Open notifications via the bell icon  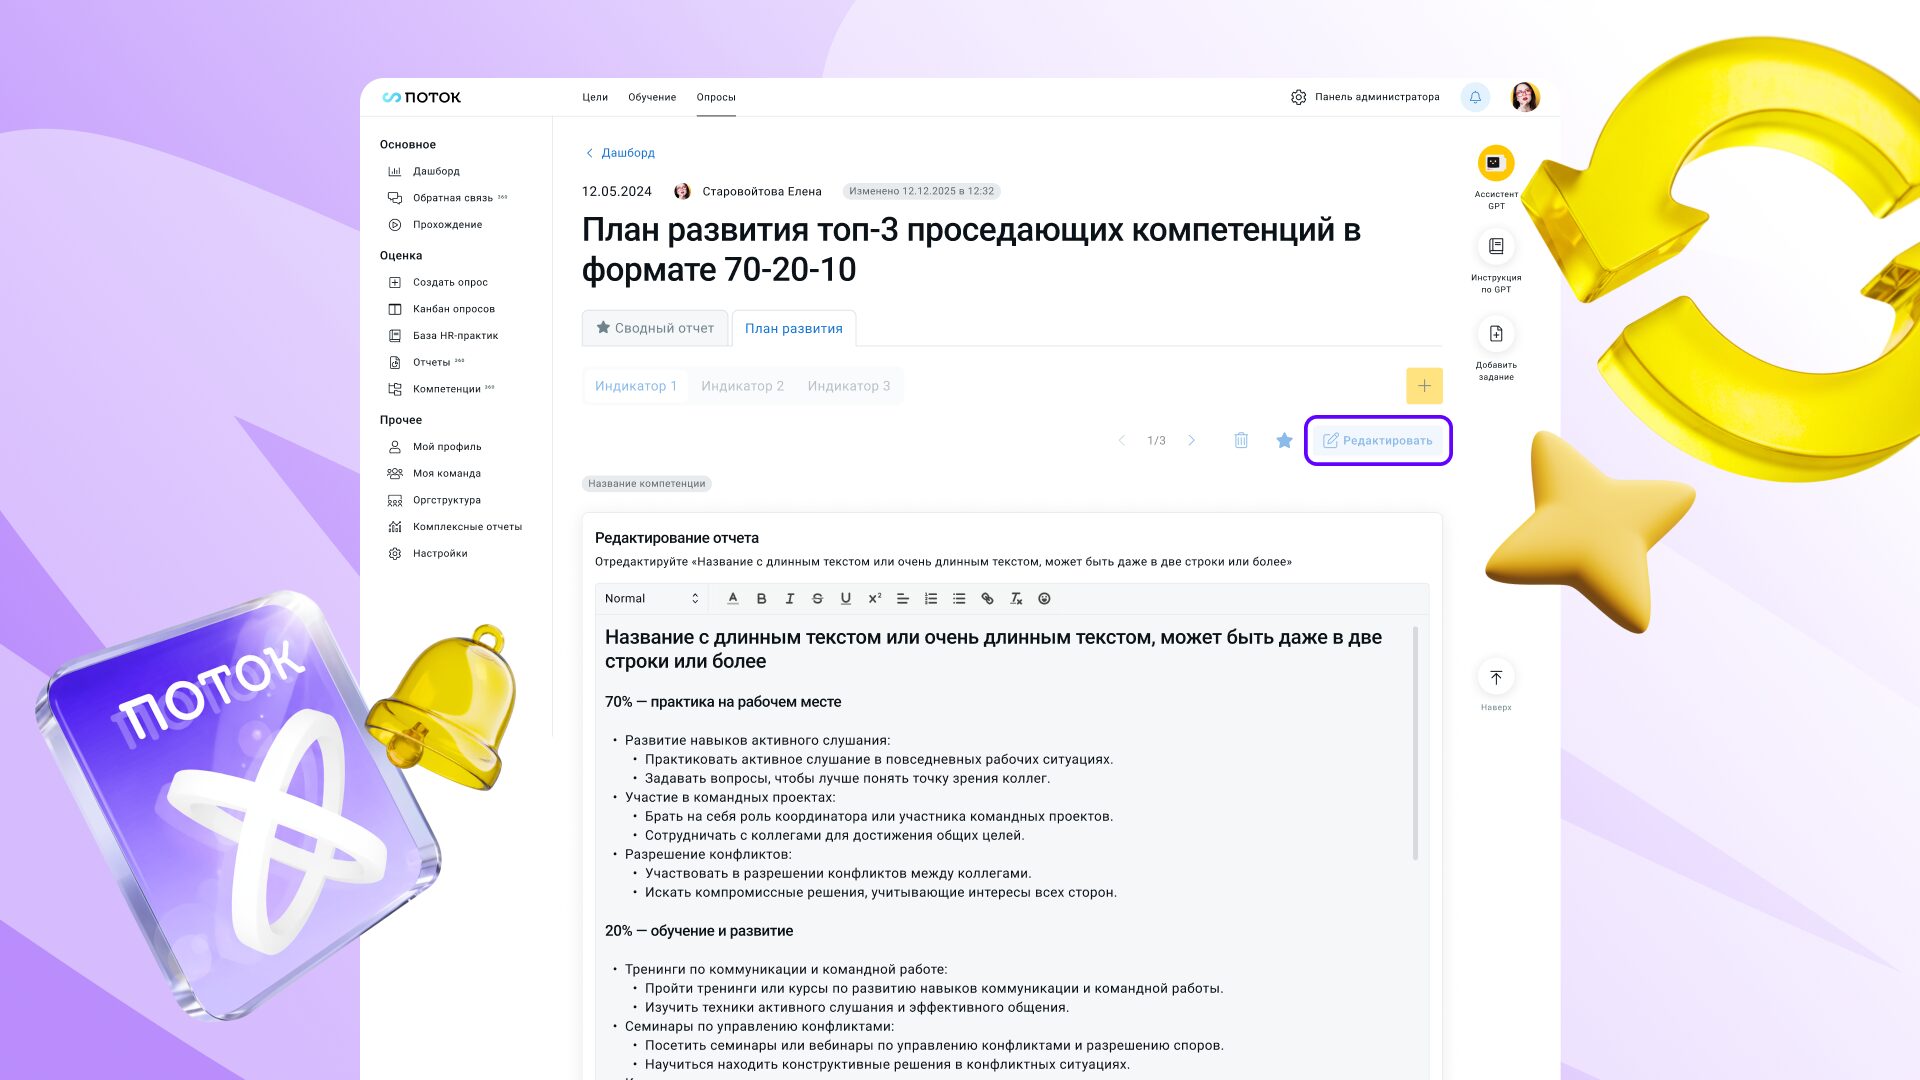click(1475, 97)
